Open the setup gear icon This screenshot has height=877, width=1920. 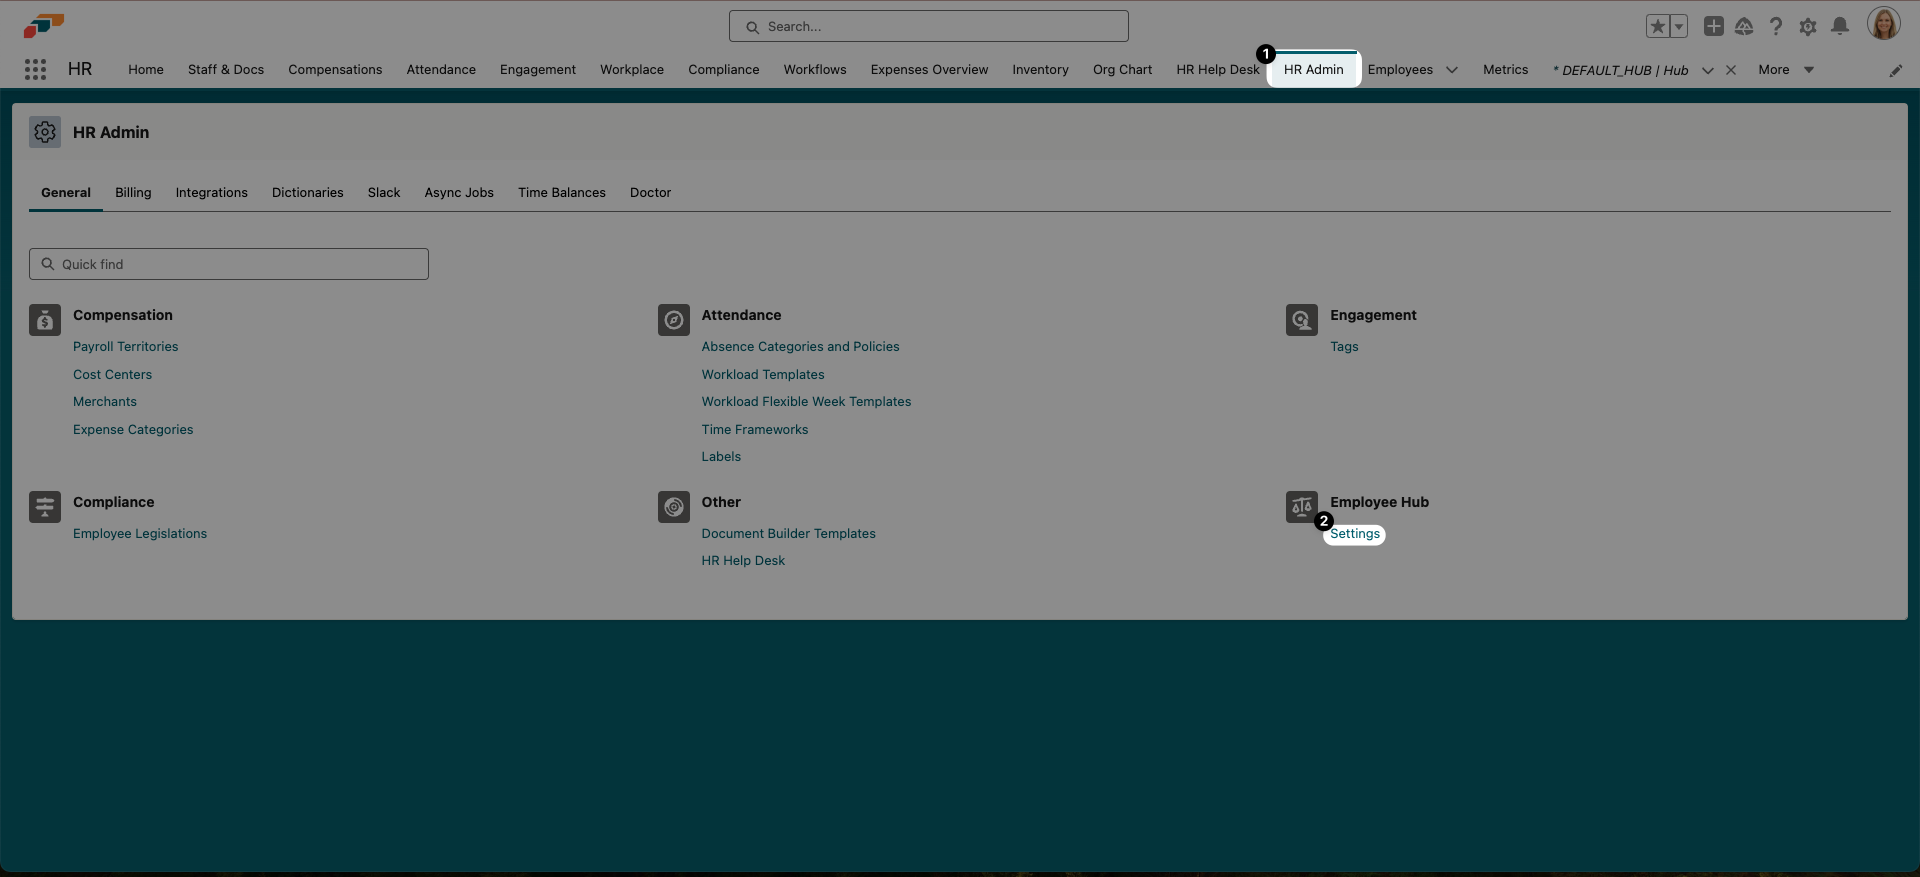1807,27
